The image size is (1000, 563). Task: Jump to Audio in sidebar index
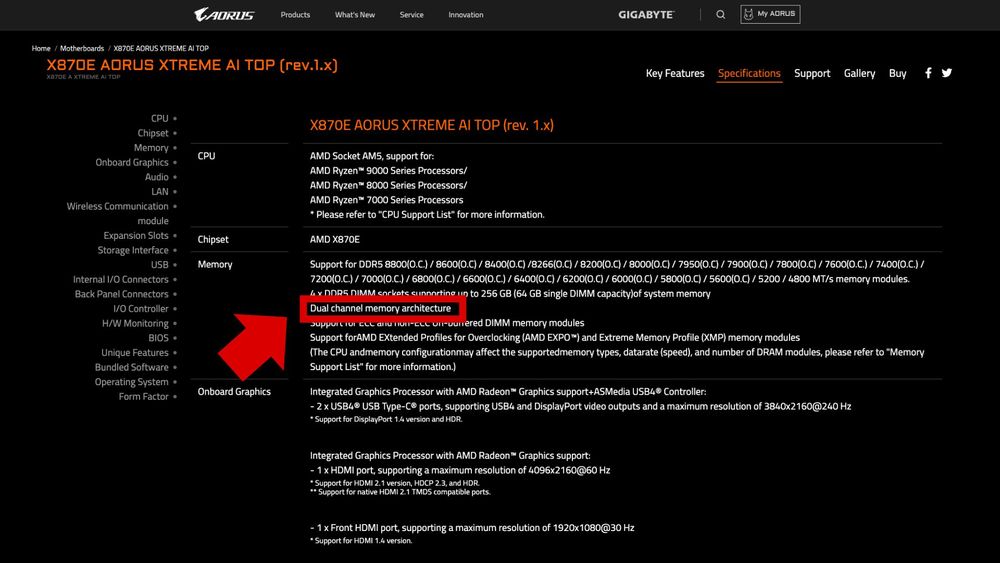[x=156, y=177]
